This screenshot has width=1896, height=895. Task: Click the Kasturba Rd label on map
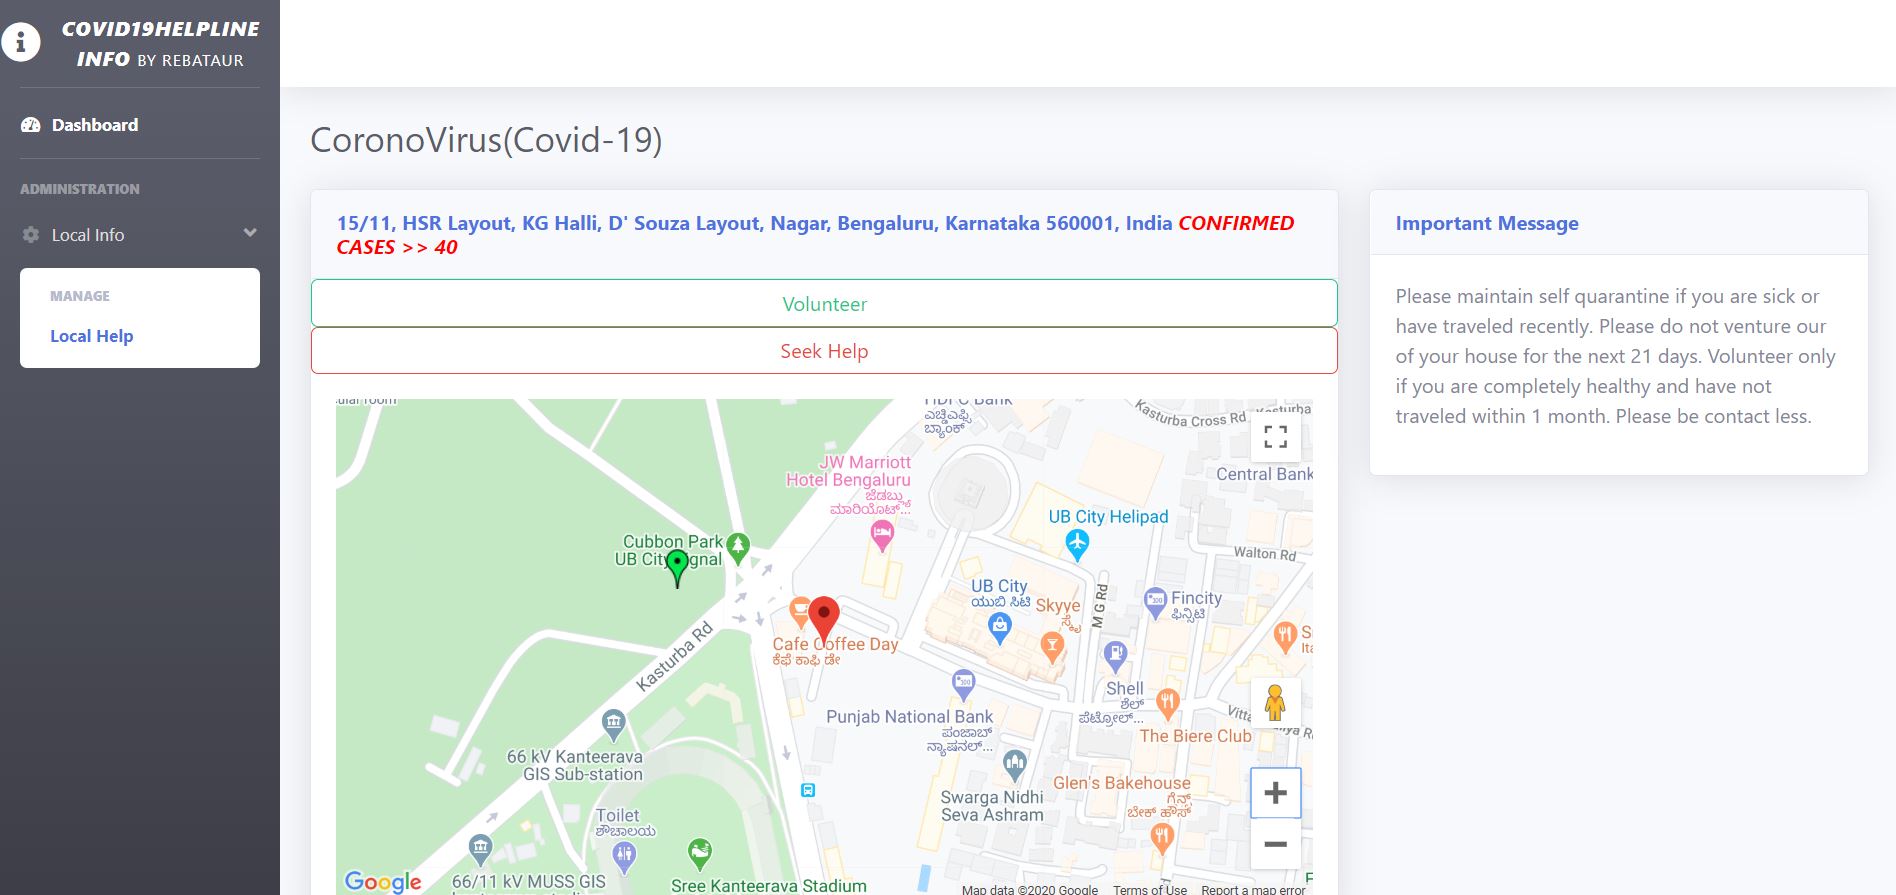coord(675,657)
